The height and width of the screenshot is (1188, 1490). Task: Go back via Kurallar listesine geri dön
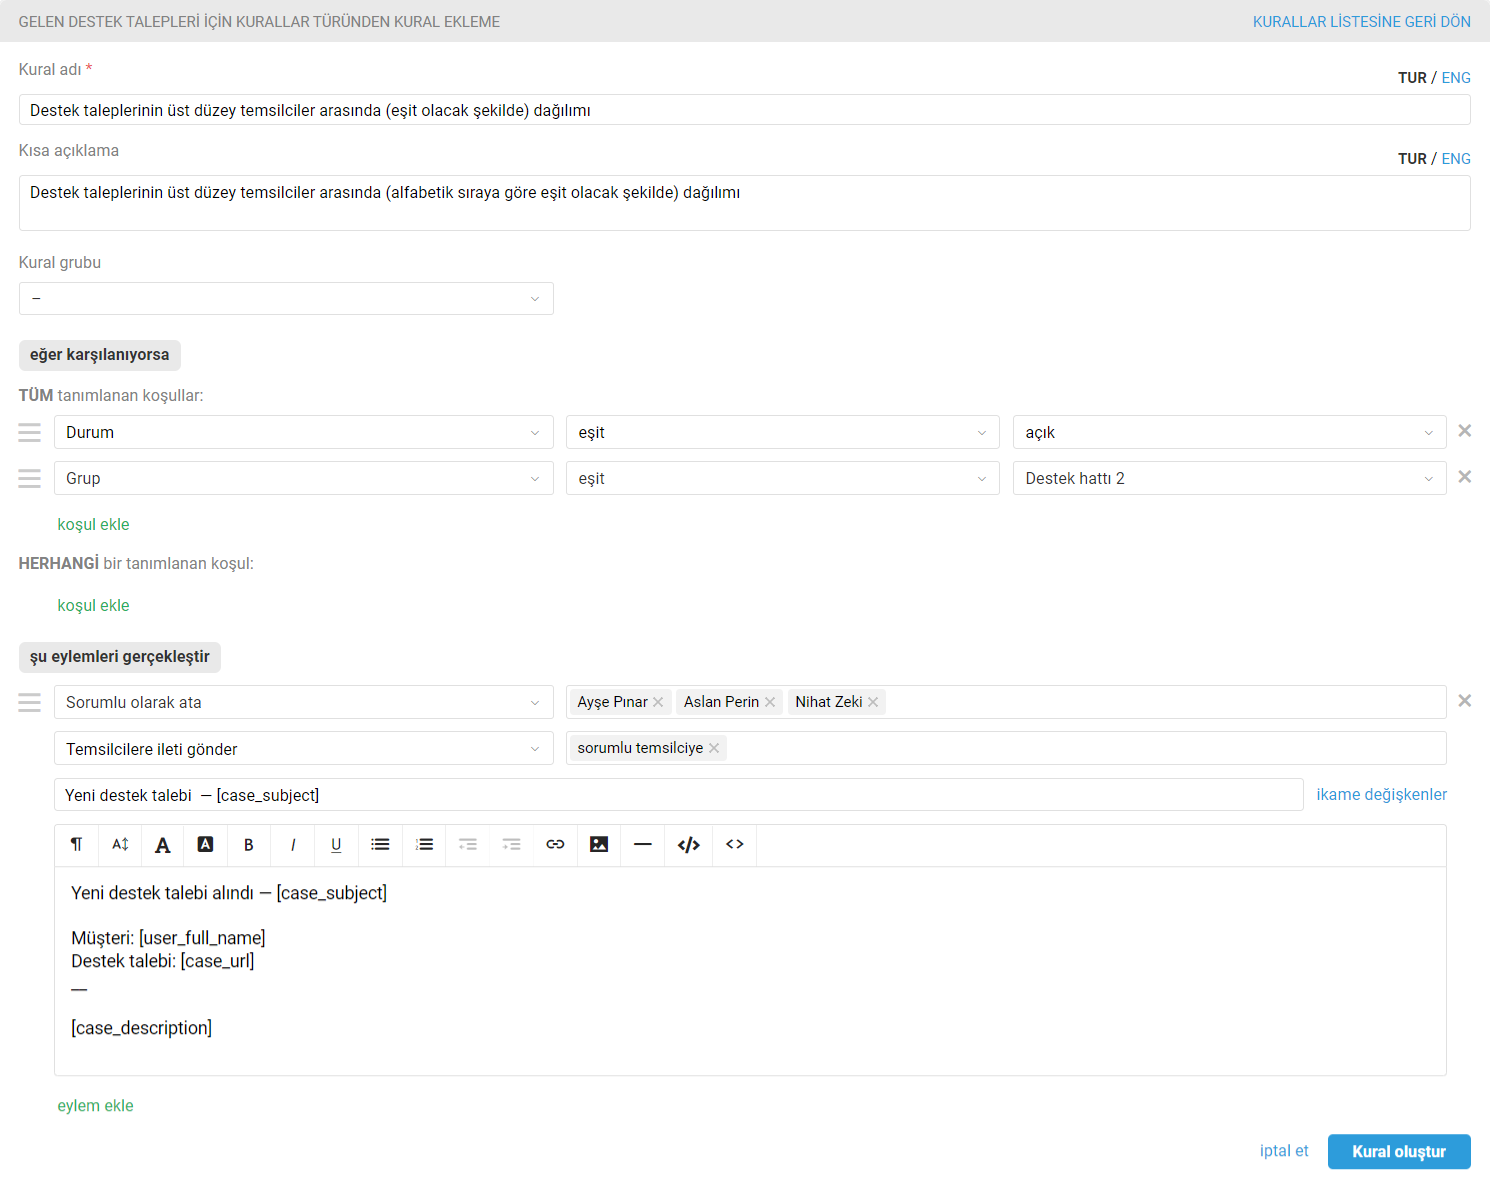1362,22
